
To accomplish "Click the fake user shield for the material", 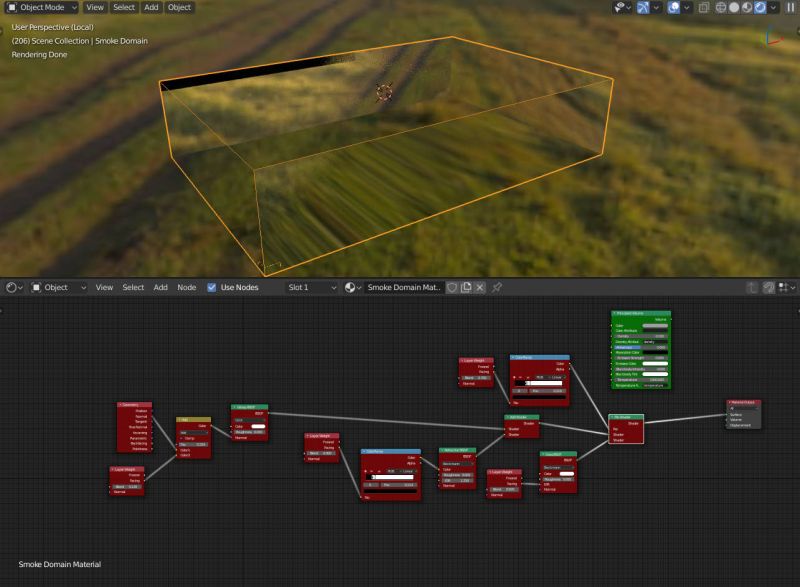I will coord(451,287).
